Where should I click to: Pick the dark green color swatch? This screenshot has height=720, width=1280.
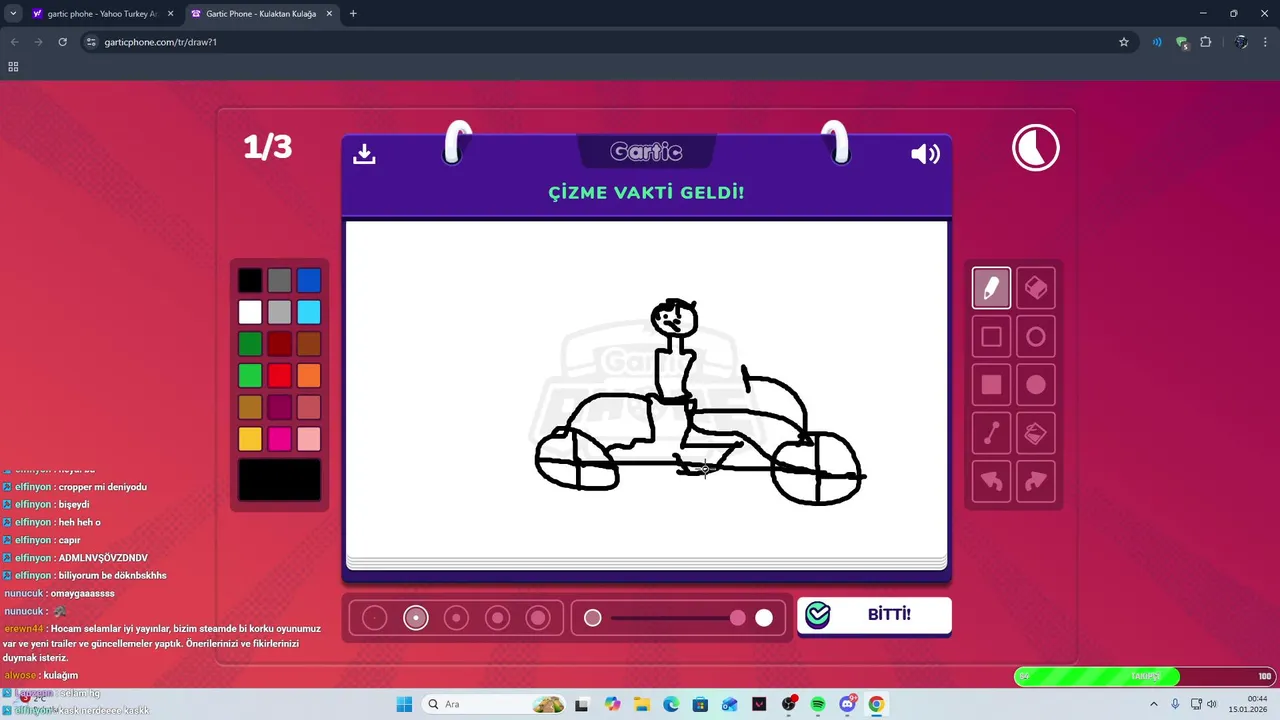point(250,344)
